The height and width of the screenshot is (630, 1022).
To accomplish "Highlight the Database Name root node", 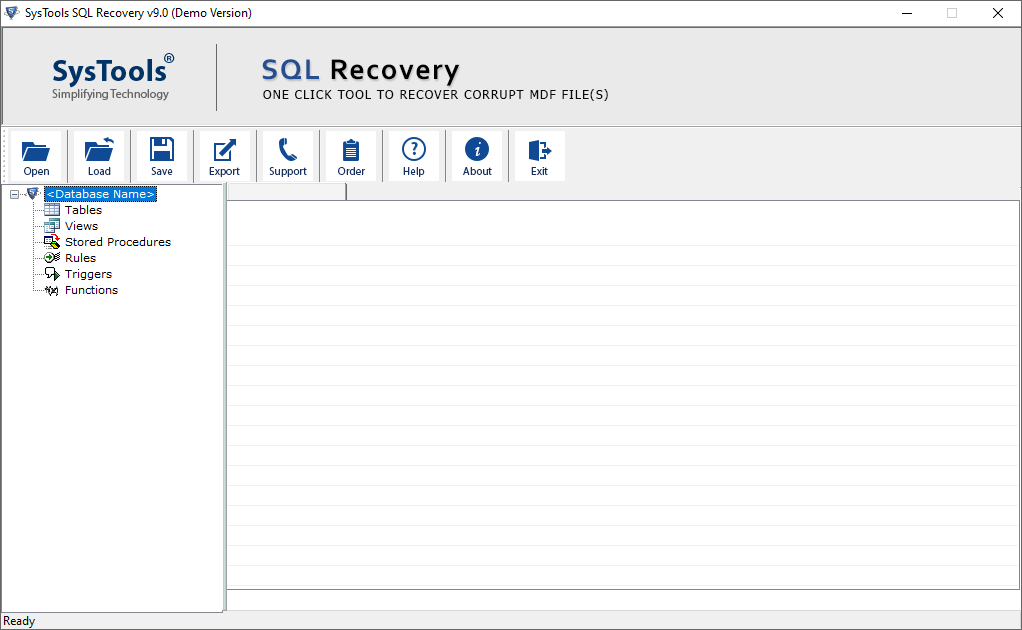I will (x=100, y=193).
